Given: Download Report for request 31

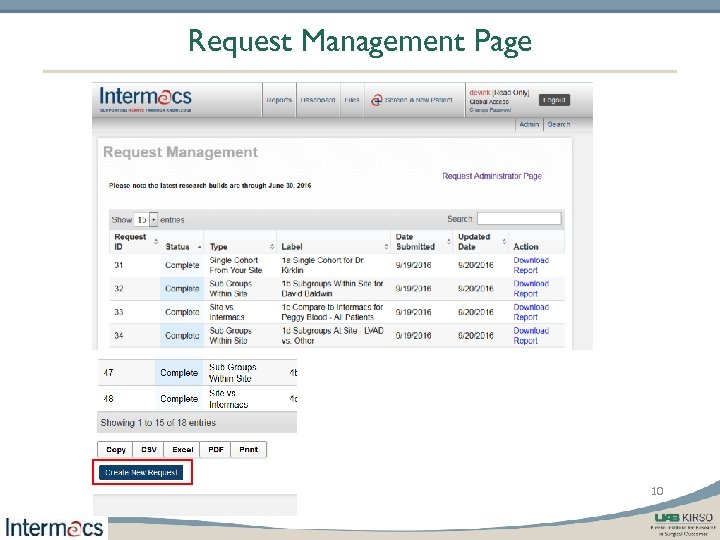Looking at the screenshot, I should coord(531,265).
